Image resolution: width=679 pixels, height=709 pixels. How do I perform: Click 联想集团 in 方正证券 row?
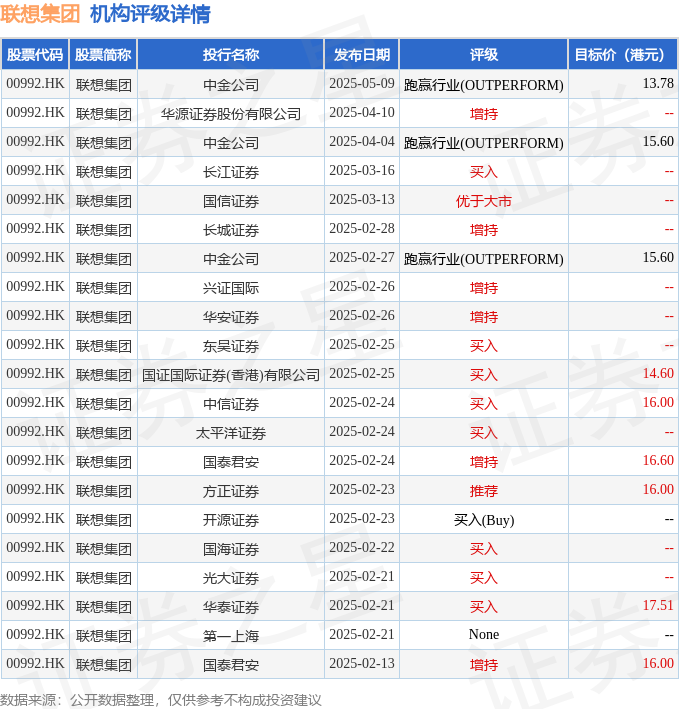tap(104, 490)
